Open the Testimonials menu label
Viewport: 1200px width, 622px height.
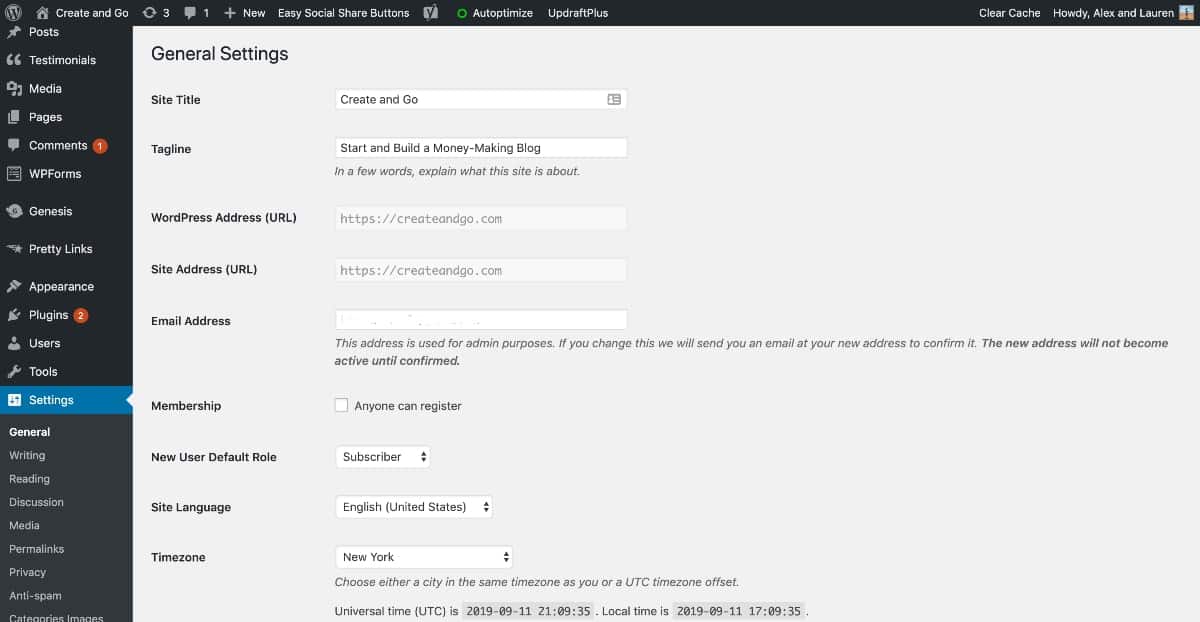[62, 60]
